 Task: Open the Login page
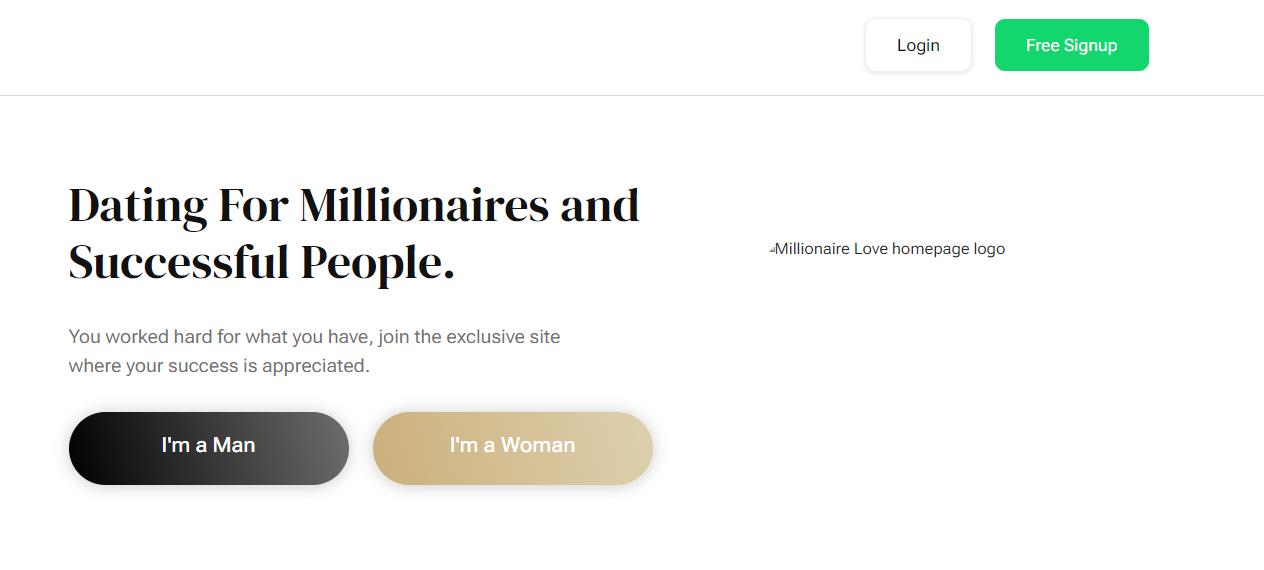click(918, 45)
